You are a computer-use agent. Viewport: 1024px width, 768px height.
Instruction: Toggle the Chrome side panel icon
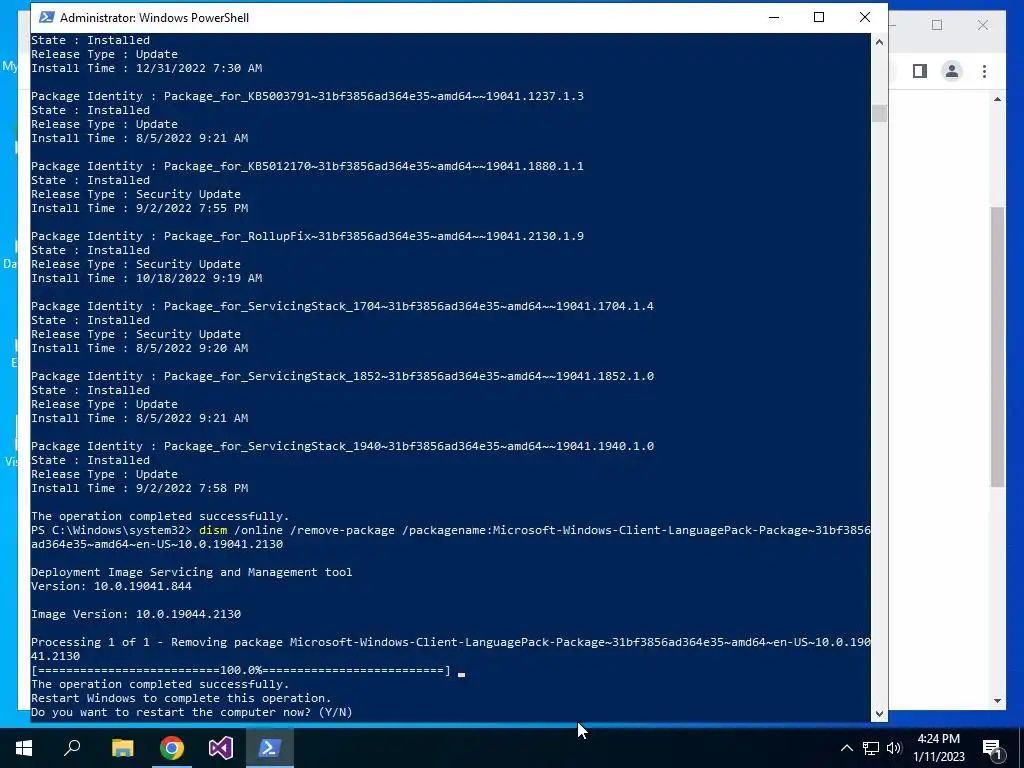point(920,71)
